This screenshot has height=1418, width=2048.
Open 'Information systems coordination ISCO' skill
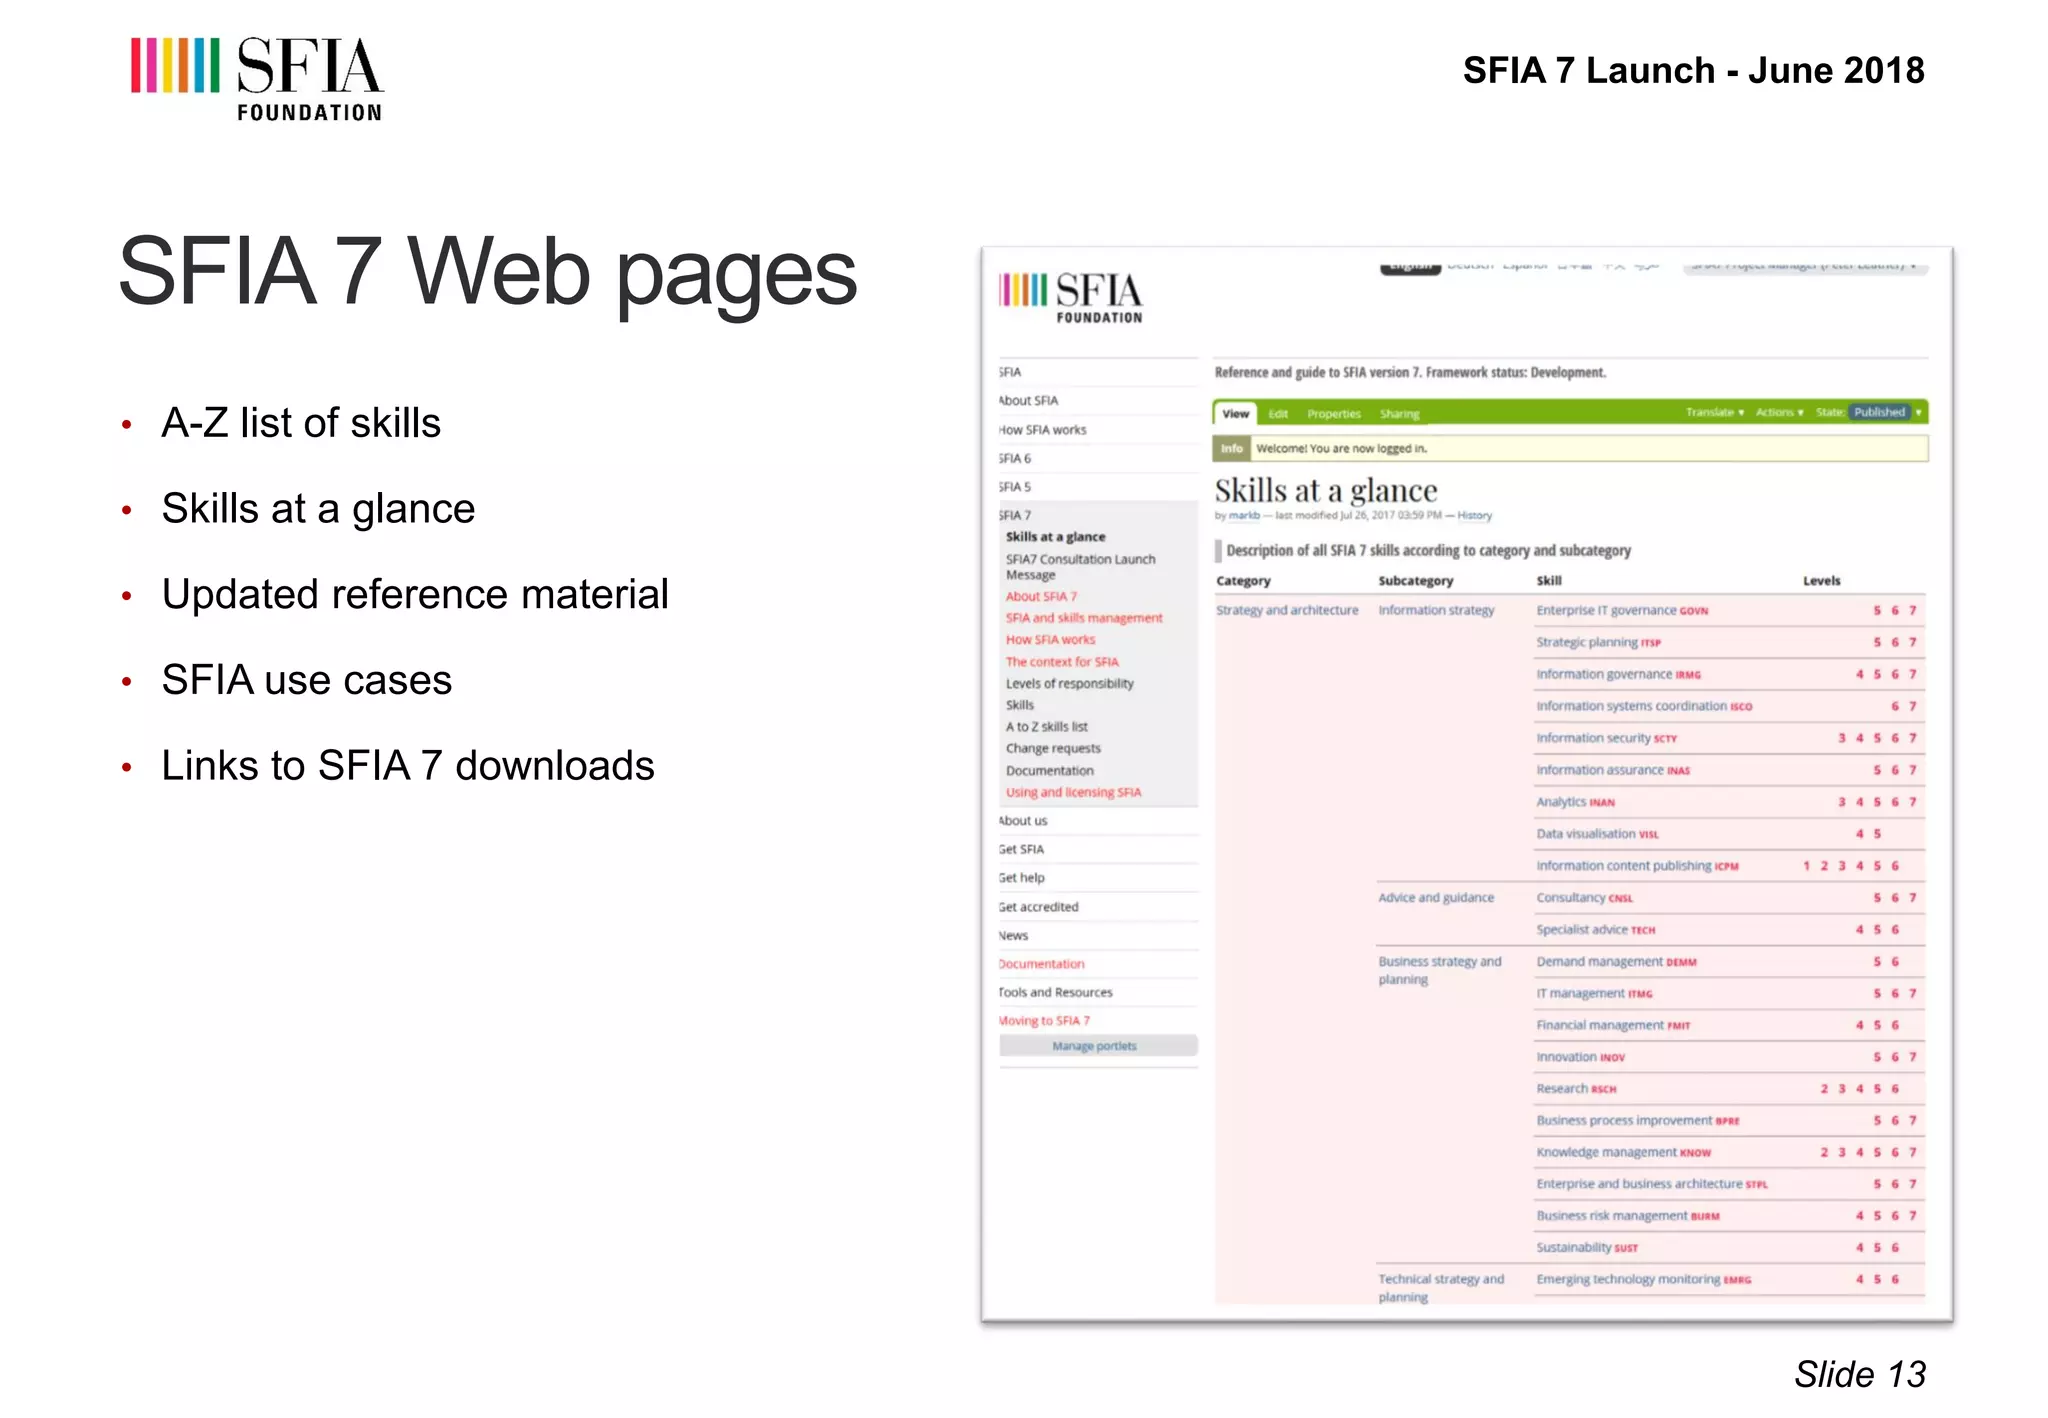coord(1644,707)
